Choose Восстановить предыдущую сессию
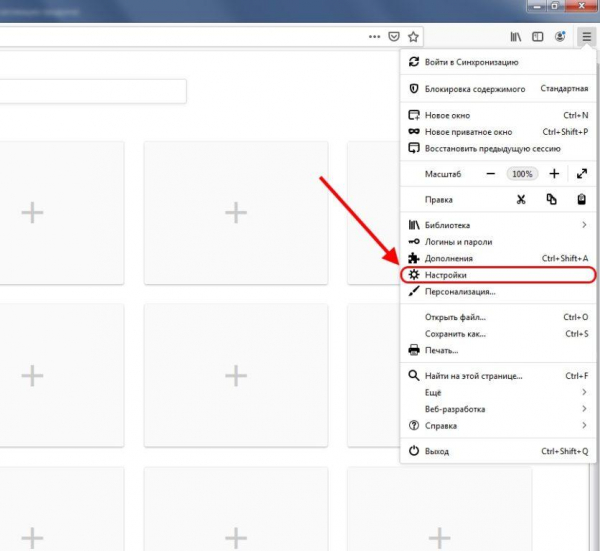The width and height of the screenshot is (600, 551). pos(498,148)
